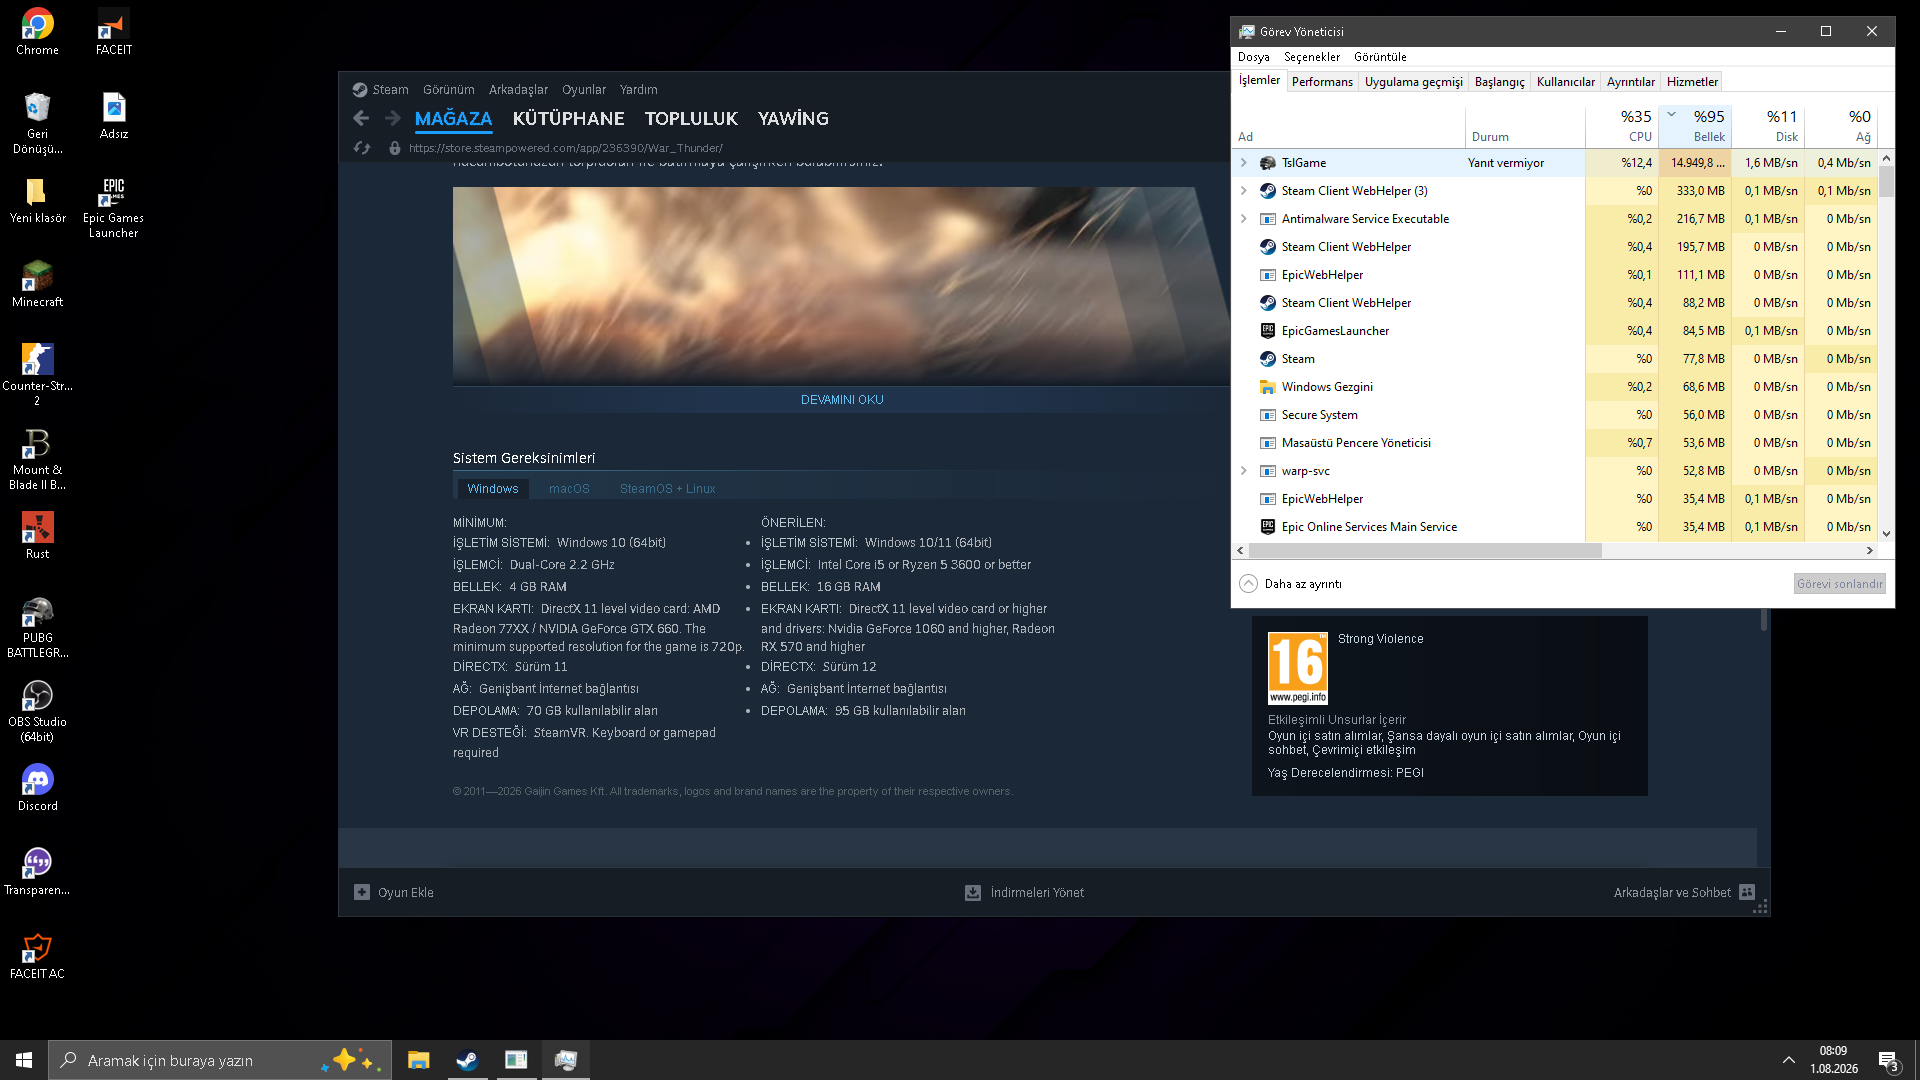Open Task Manager Görüntüle menu
Screen dimensions: 1920x1080
pyautogui.click(x=1380, y=57)
